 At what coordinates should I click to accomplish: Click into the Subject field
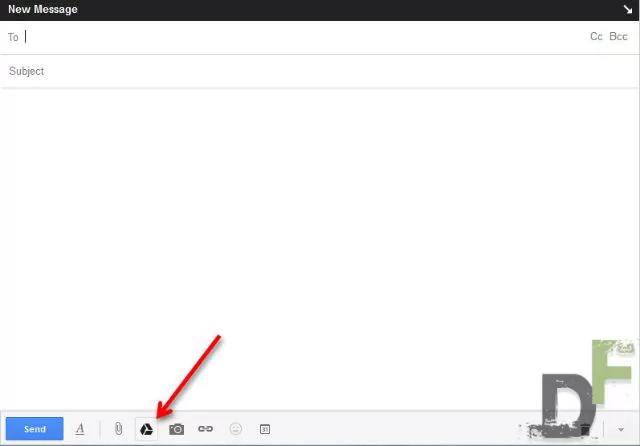[320, 71]
